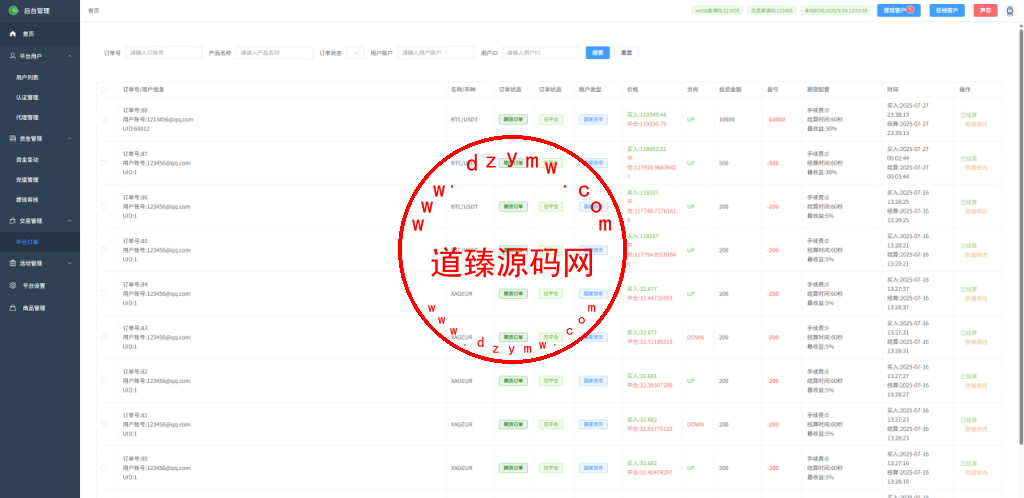The height and width of the screenshot is (498, 1024).
Task: Tick the checkbox for order 82
Action: [103, 381]
